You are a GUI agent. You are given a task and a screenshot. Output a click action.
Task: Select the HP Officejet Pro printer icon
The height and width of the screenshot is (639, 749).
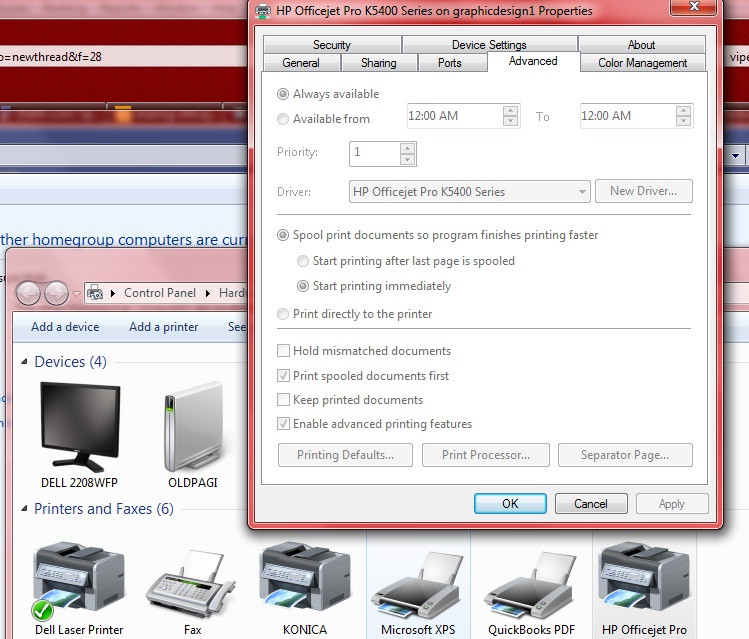tap(644, 580)
